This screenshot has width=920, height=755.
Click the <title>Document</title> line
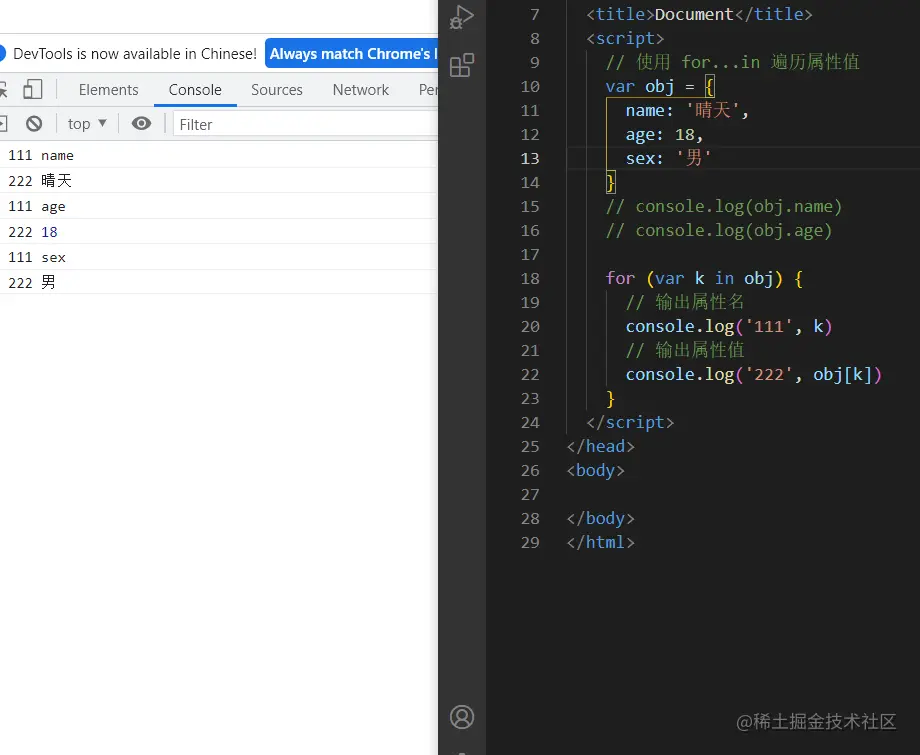699,14
